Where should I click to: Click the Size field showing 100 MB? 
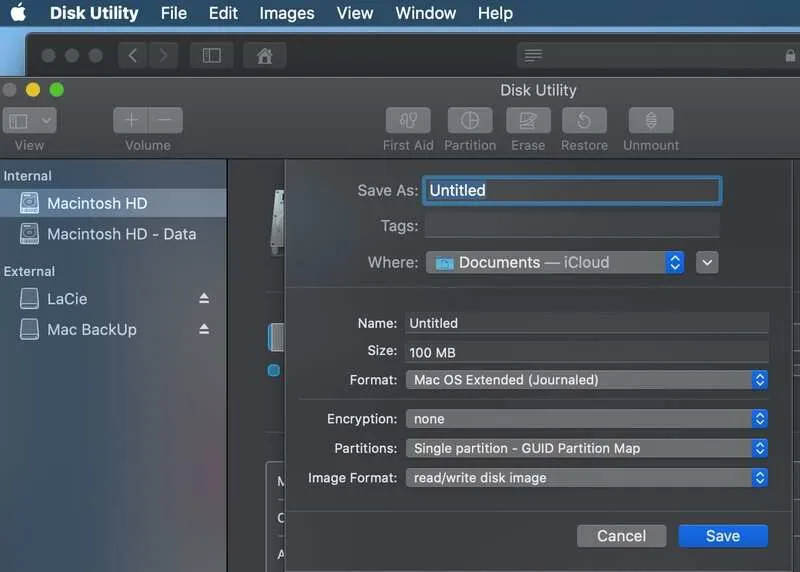[x=587, y=352]
